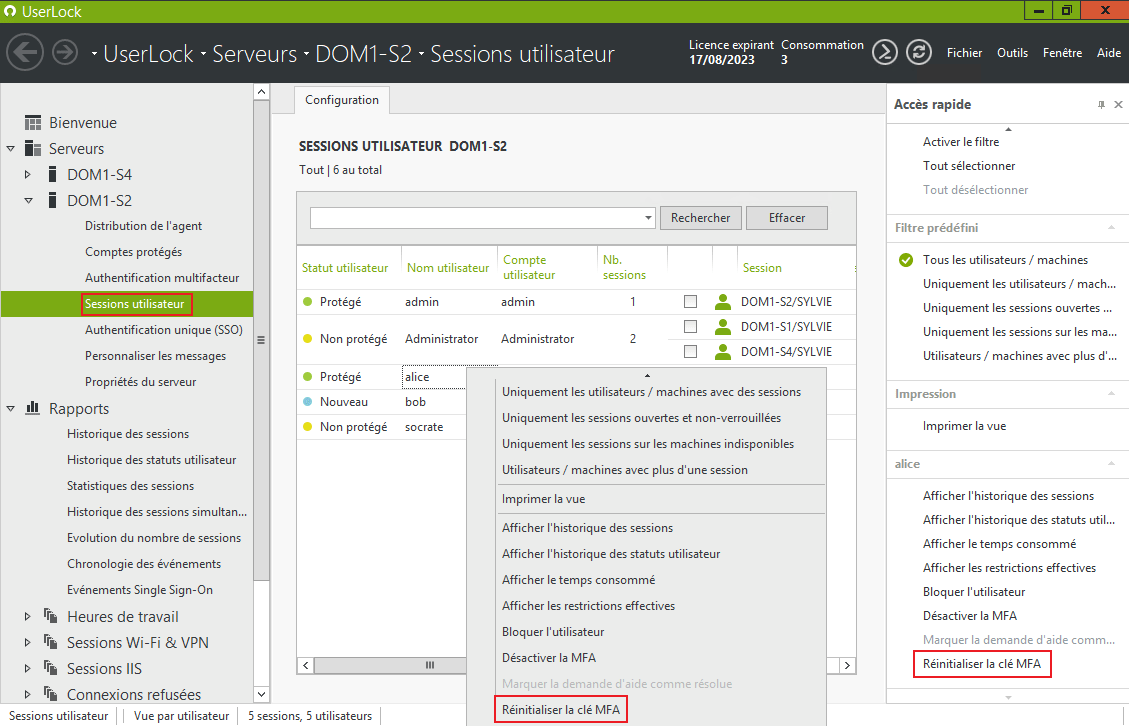Click the Sessions Wi-Fi & VPN icon
Screen dimensions: 1129x726
pyautogui.click(x=50, y=642)
